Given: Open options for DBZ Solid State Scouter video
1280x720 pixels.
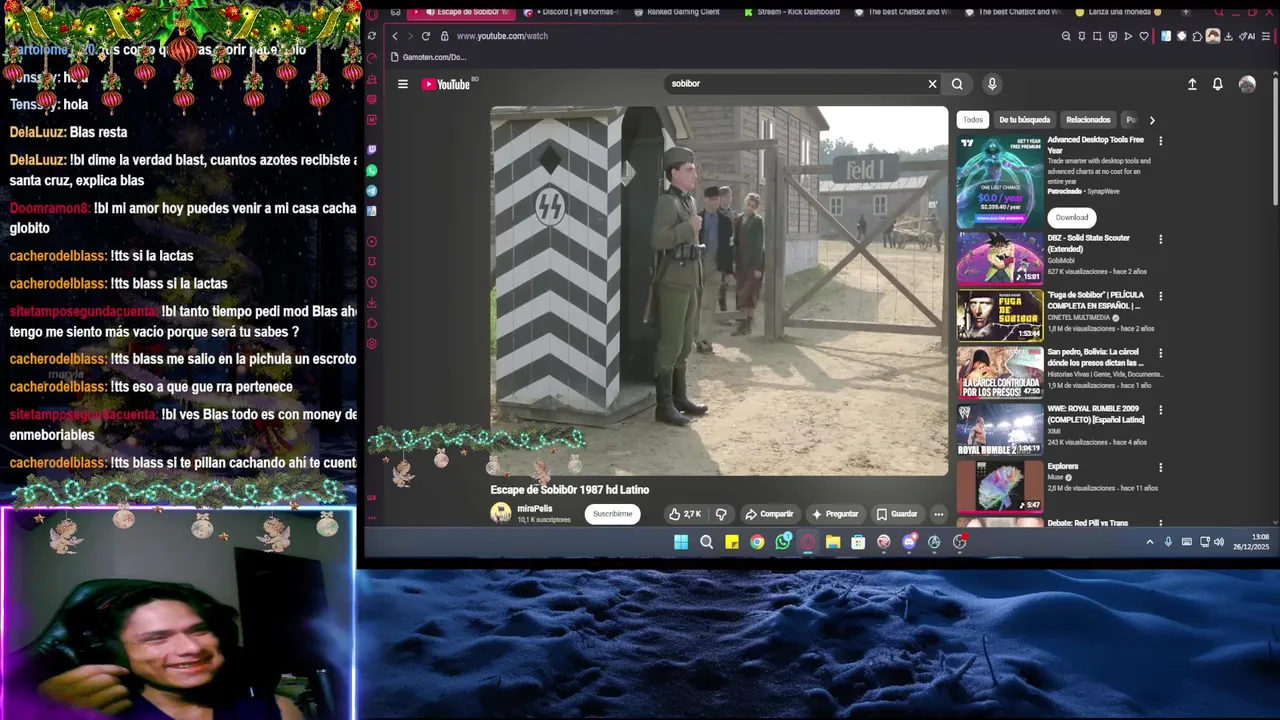Looking at the screenshot, I should (1161, 240).
